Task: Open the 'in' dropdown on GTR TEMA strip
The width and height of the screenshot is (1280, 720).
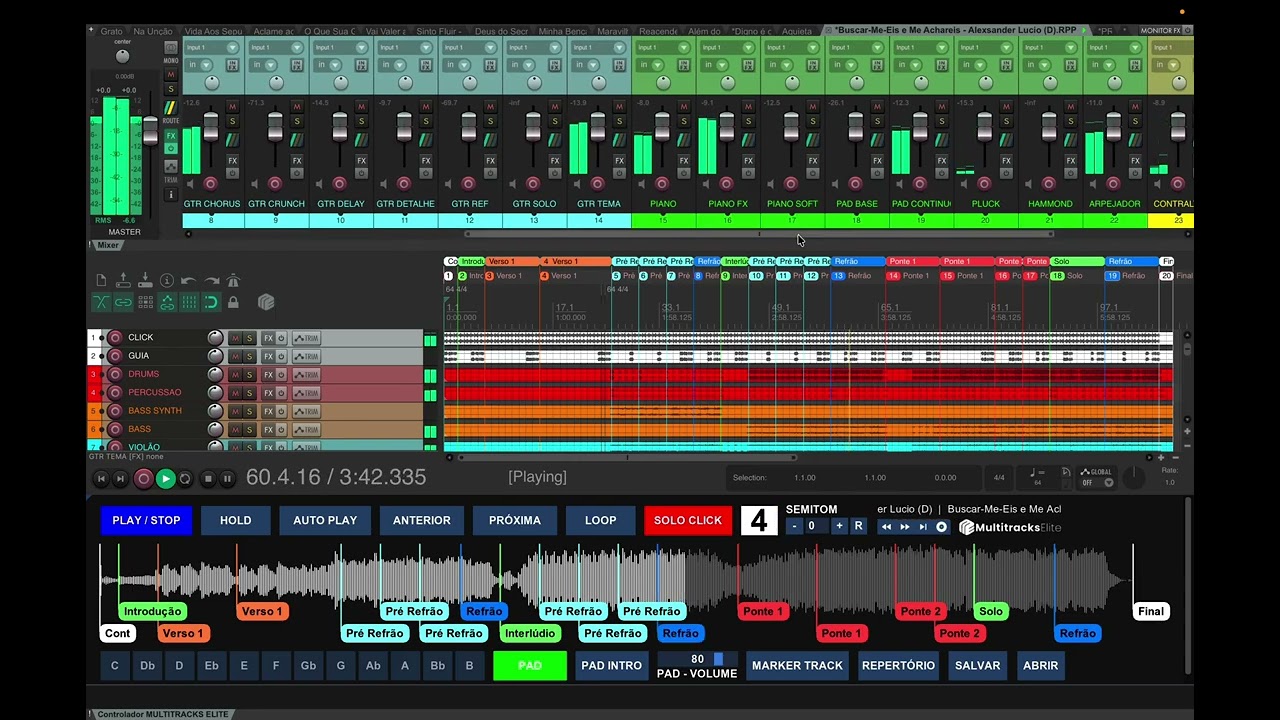Action: [x=586, y=65]
